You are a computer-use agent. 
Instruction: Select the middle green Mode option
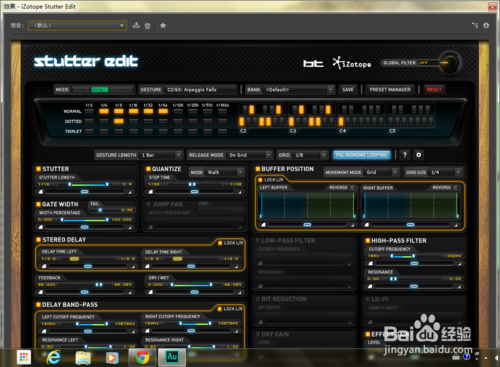(x=100, y=90)
